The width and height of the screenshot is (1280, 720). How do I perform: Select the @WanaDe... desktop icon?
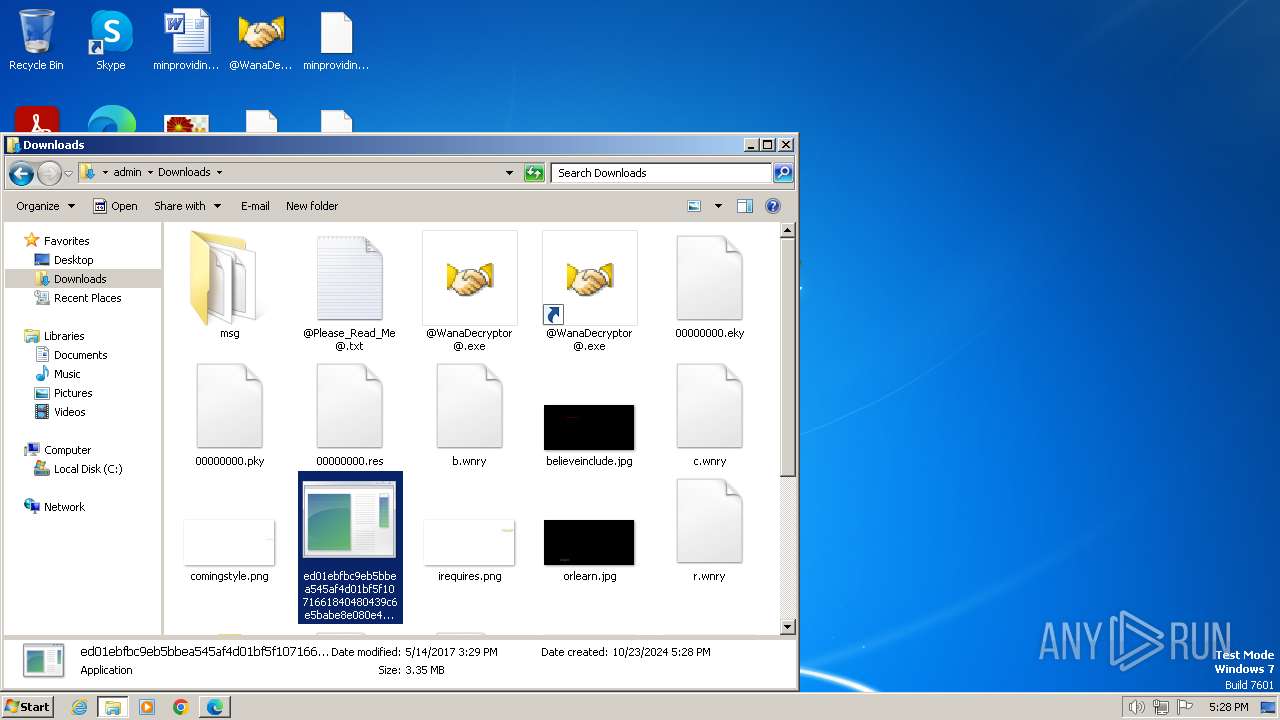[261, 40]
